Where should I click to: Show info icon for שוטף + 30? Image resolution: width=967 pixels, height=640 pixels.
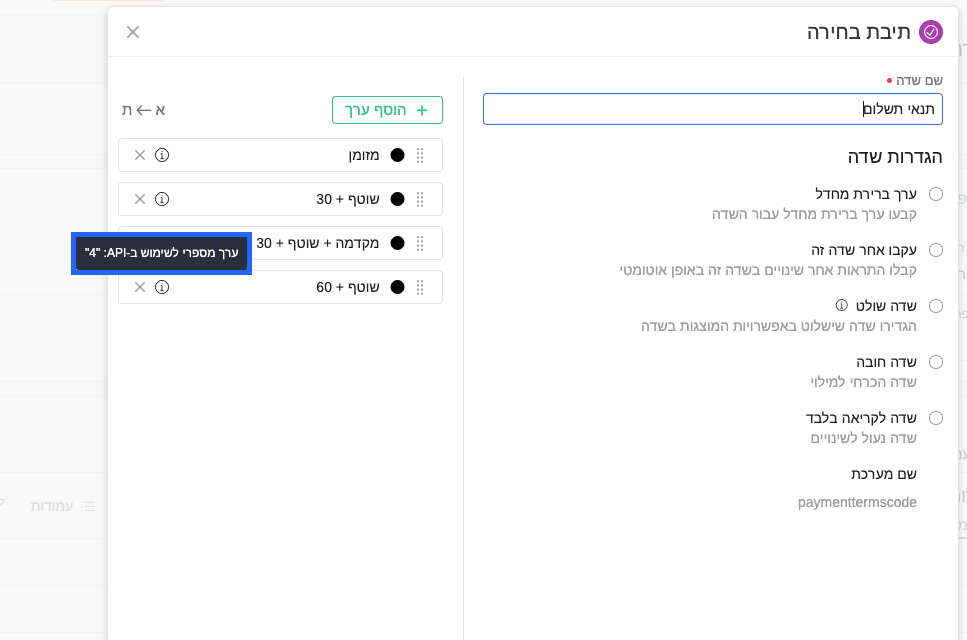[x=162, y=199]
